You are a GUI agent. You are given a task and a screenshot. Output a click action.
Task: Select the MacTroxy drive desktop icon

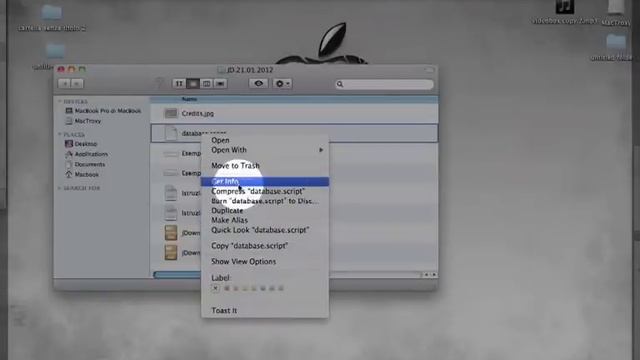(616, 13)
